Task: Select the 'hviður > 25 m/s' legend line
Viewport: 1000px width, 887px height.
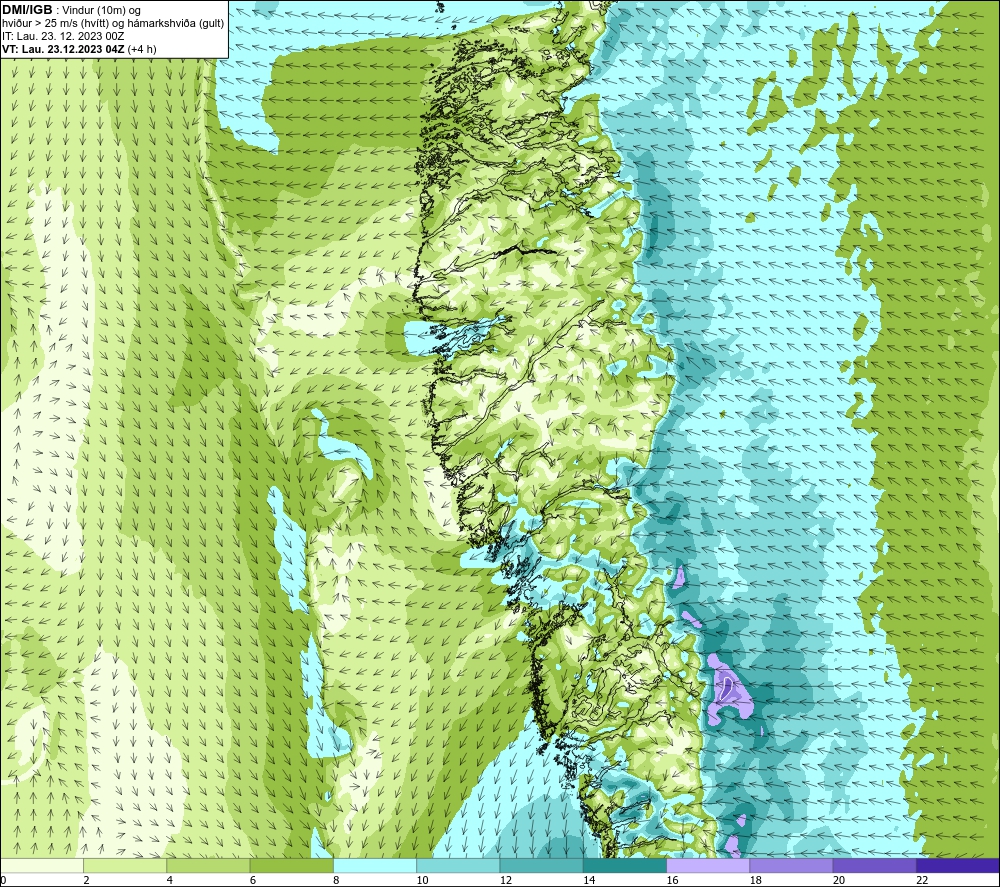Action: click(113, 24)
